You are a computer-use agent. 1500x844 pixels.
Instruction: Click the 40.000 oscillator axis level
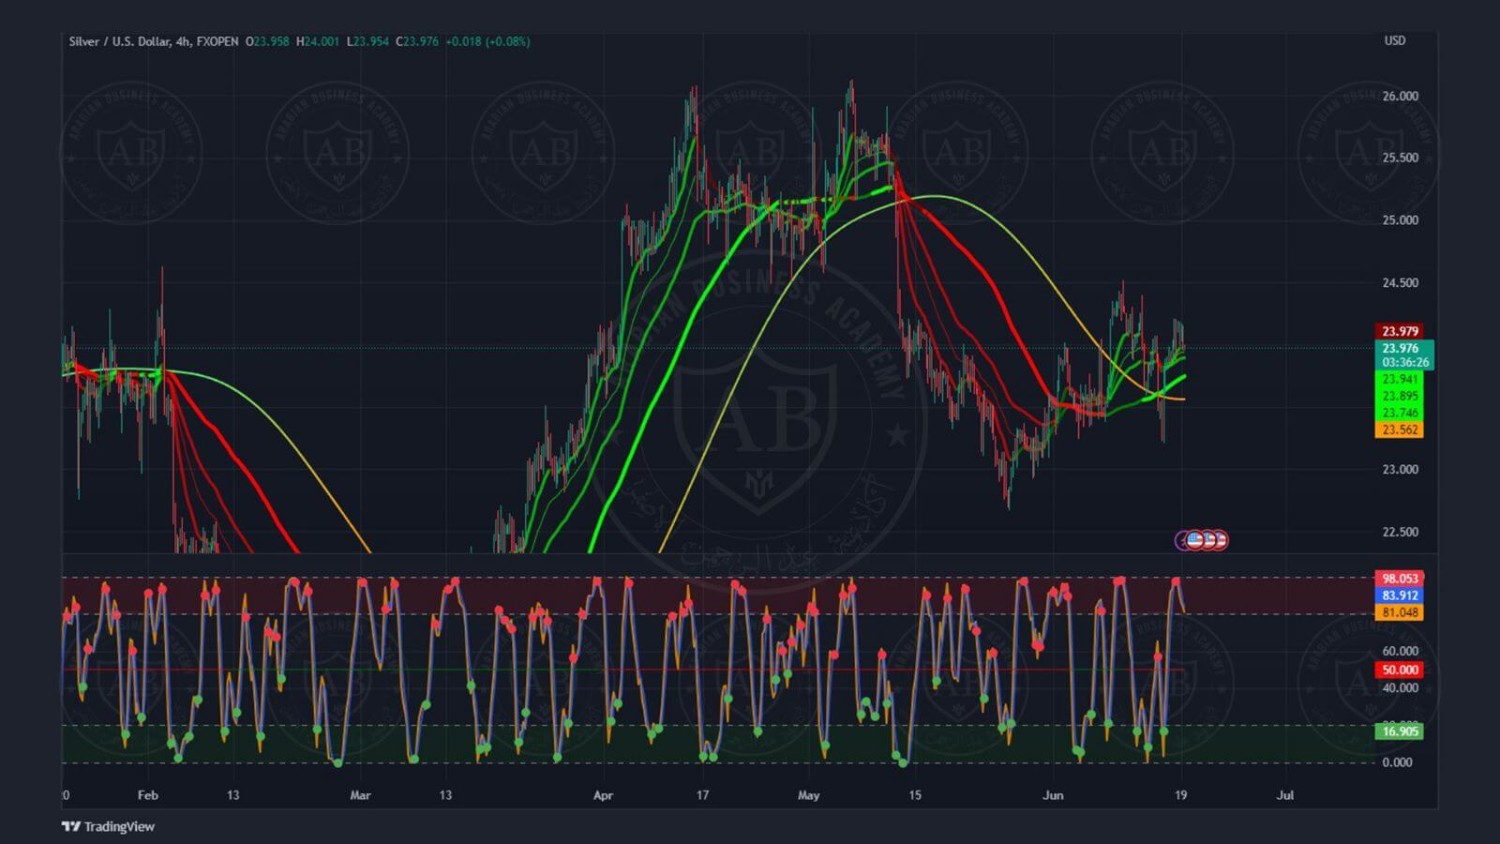(x=1400, y=688)
